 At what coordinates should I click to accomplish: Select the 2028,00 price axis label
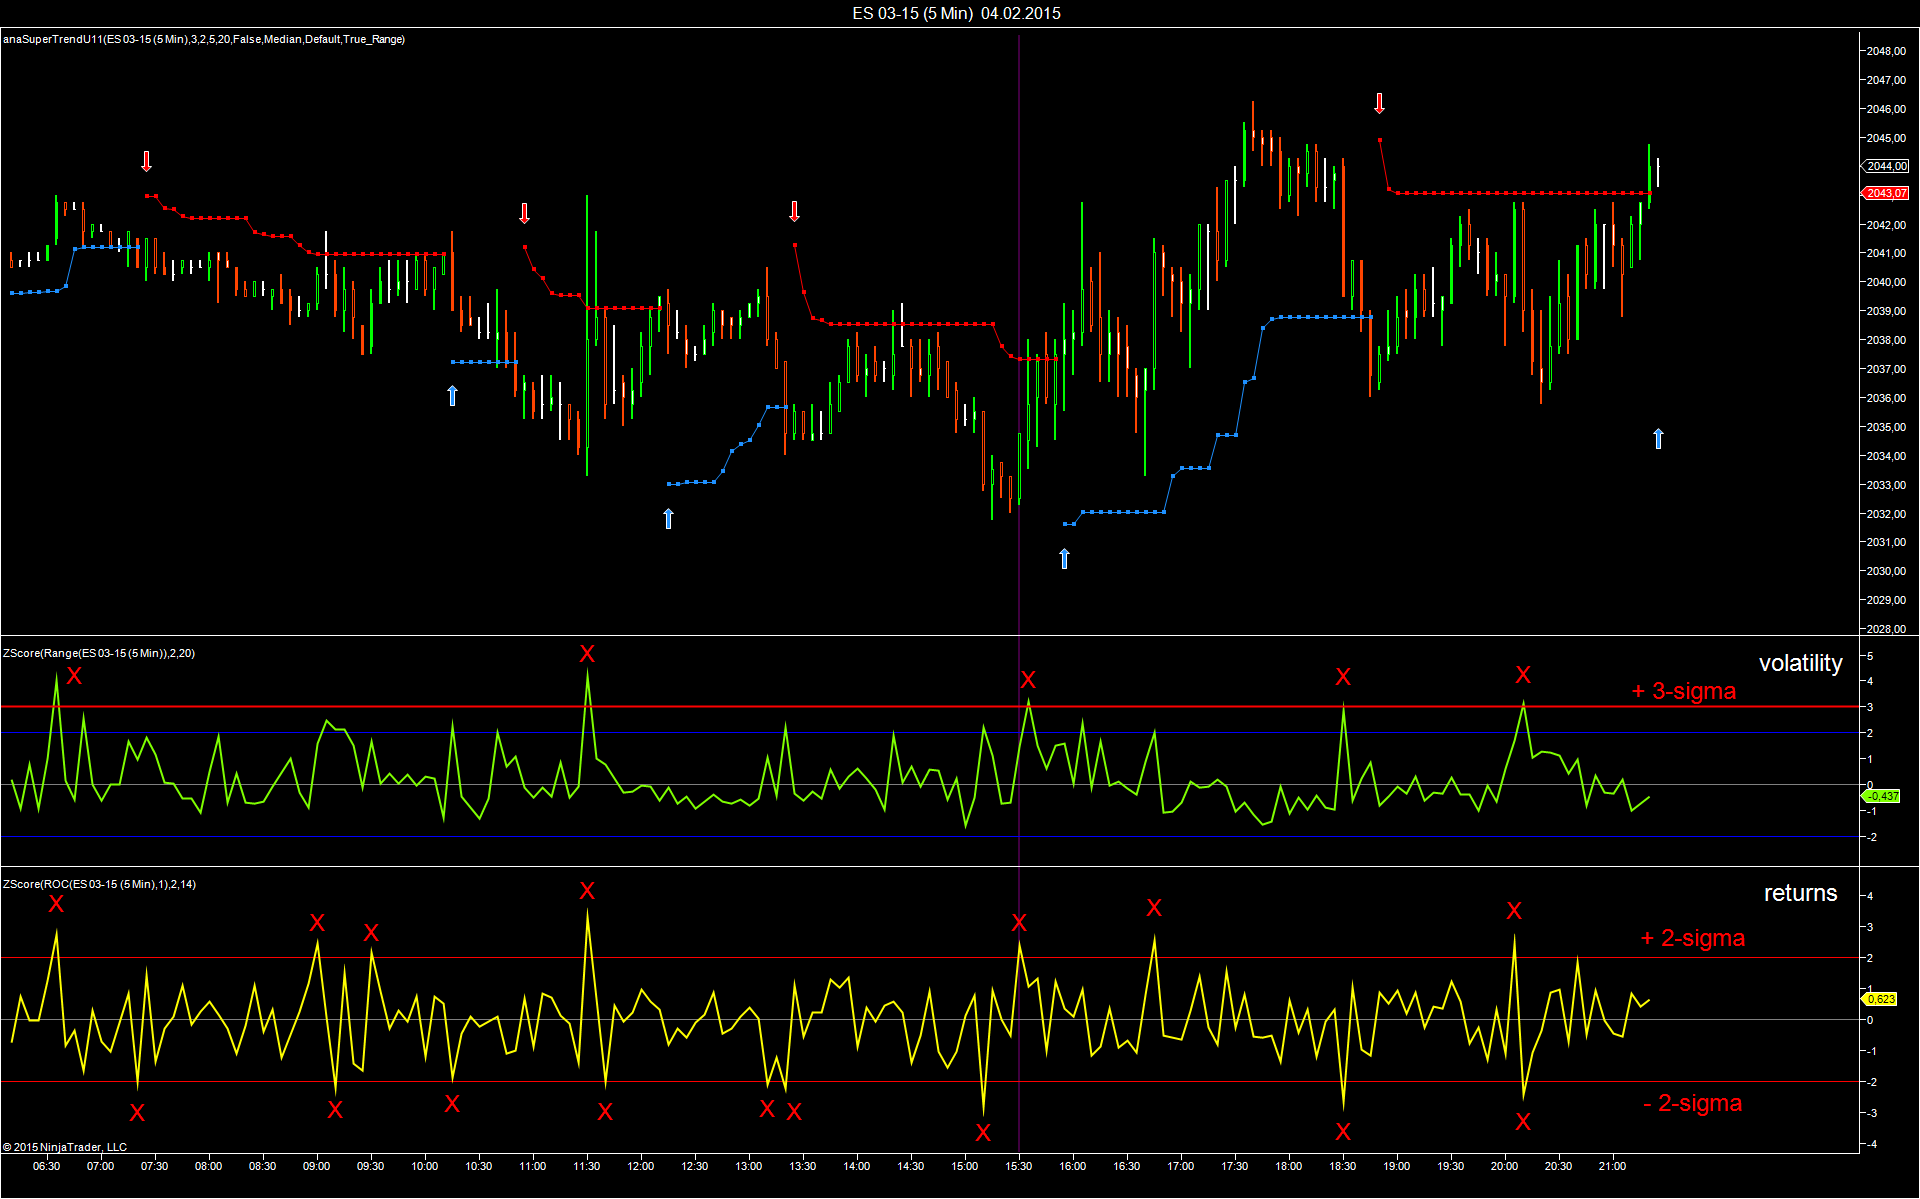pos(1886,629)
